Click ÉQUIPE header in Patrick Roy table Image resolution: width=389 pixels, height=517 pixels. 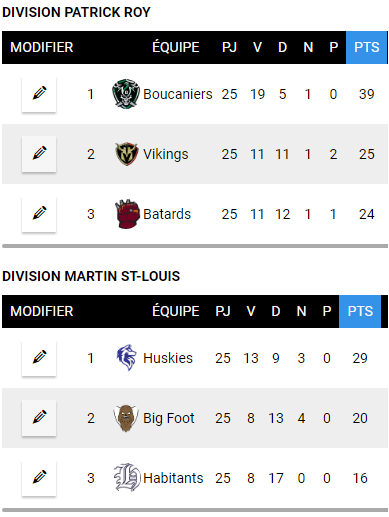coord(176,47)
